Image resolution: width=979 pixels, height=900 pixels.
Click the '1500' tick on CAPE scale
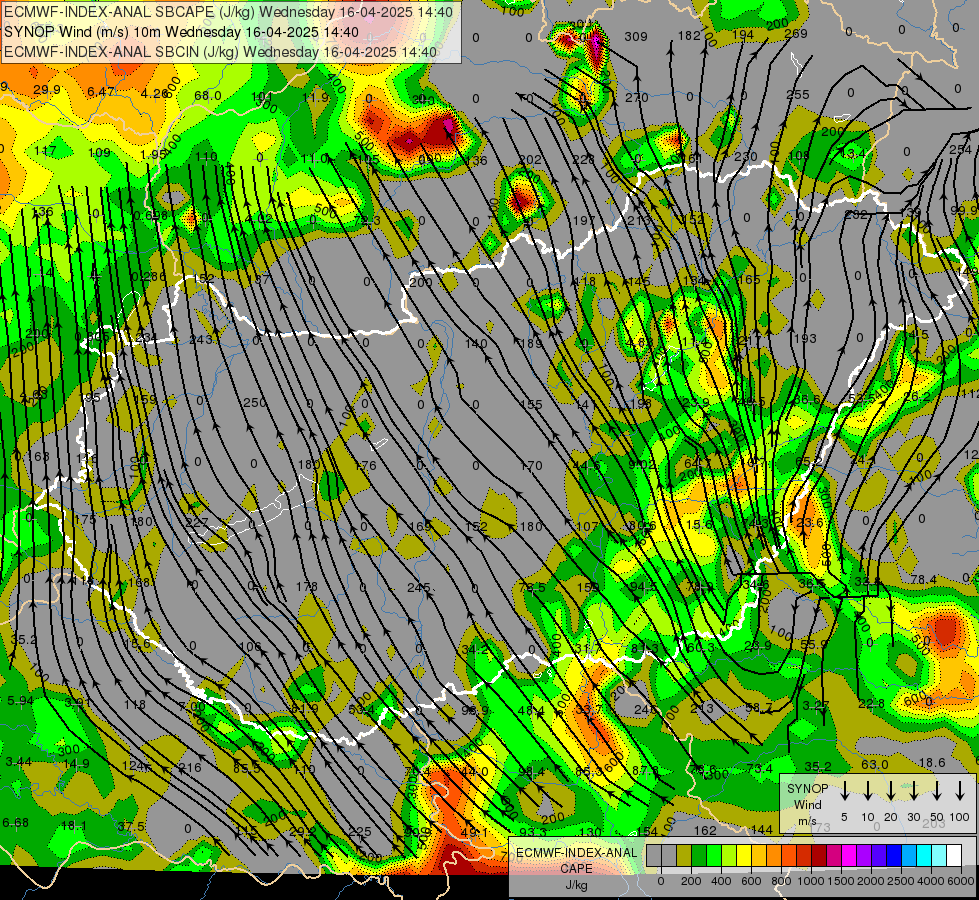[841, 881]
